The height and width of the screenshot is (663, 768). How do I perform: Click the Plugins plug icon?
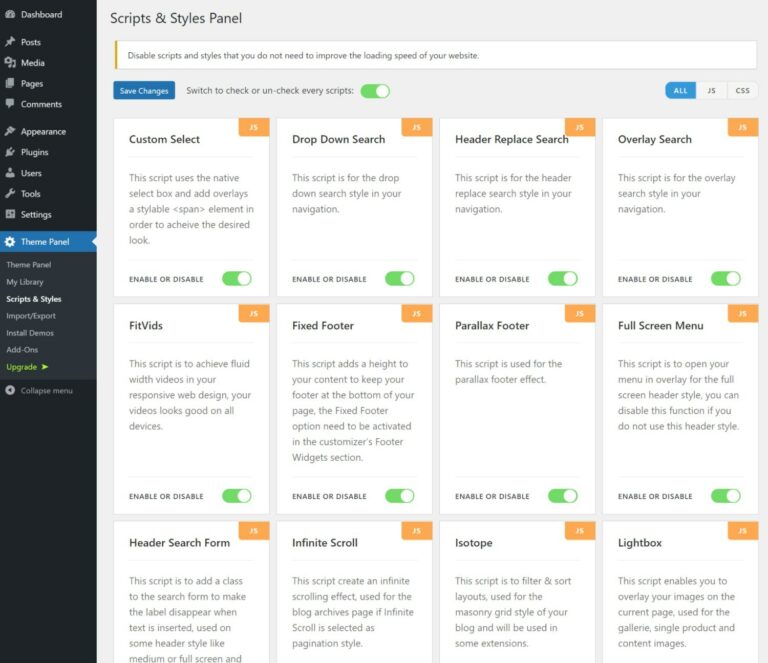[10, 152]
